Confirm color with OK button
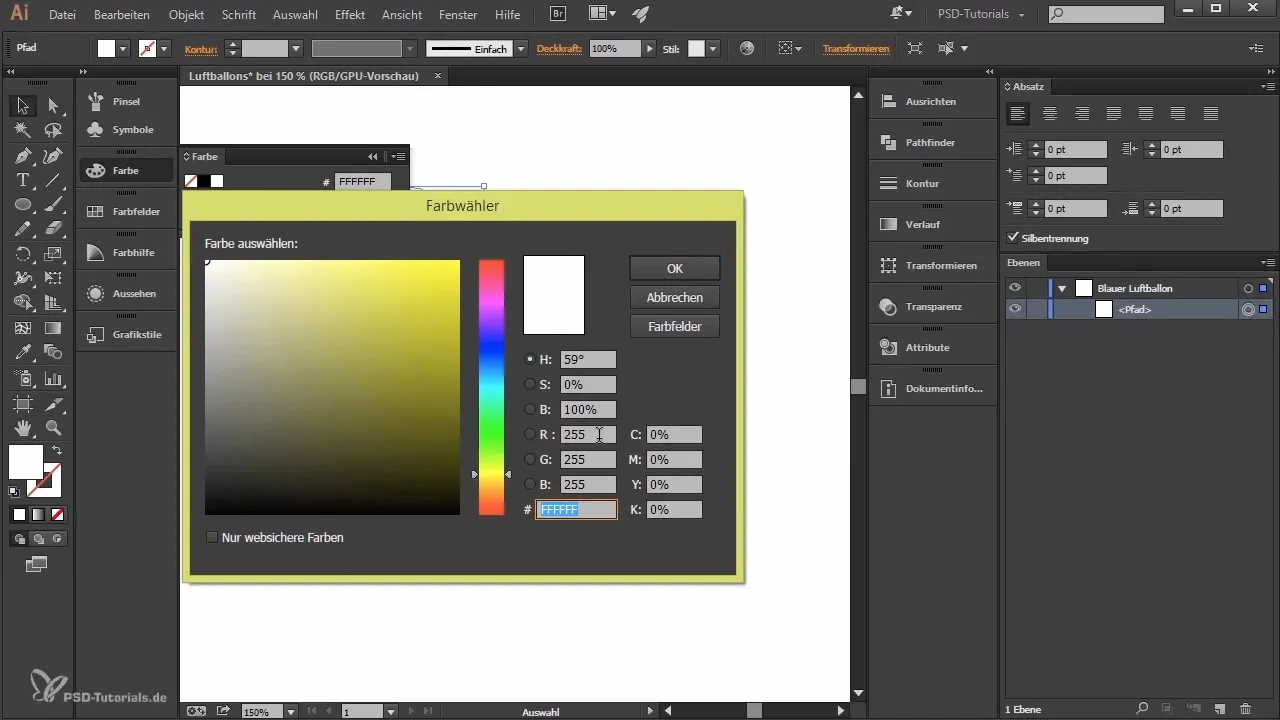 coord(675,268)
